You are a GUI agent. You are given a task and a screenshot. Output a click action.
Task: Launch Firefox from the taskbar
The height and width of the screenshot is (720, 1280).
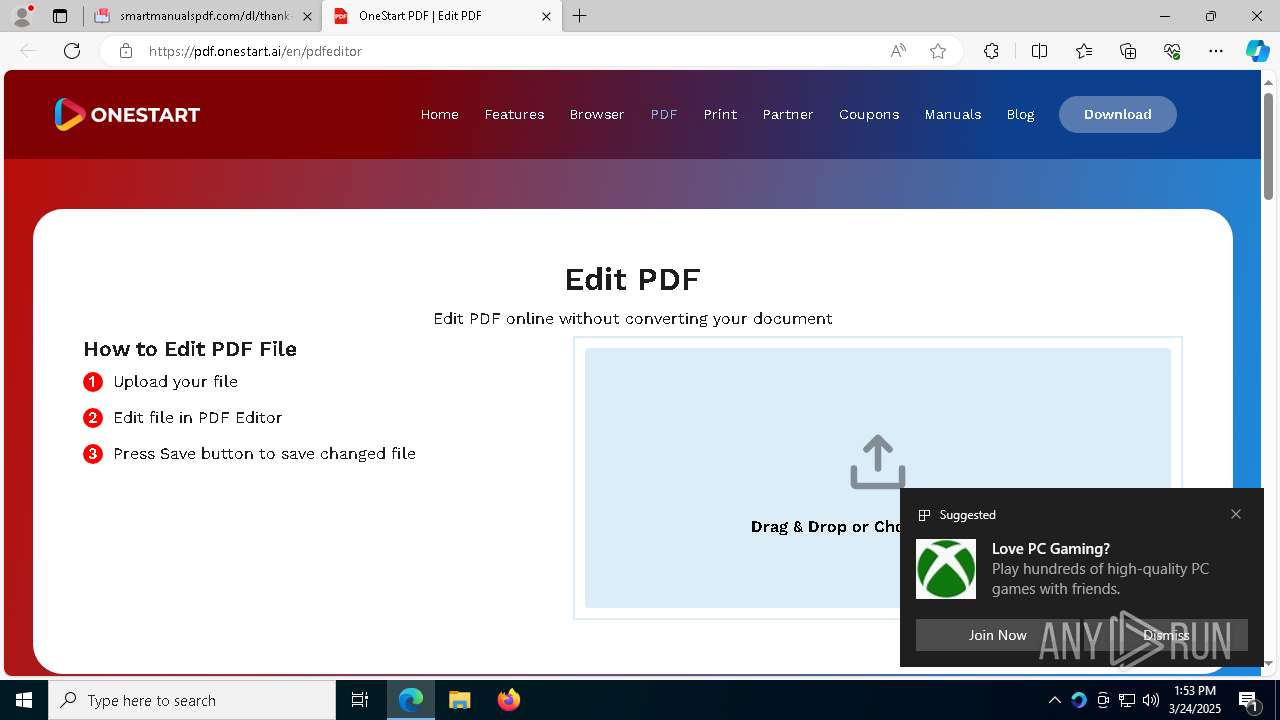click(509, 700)
